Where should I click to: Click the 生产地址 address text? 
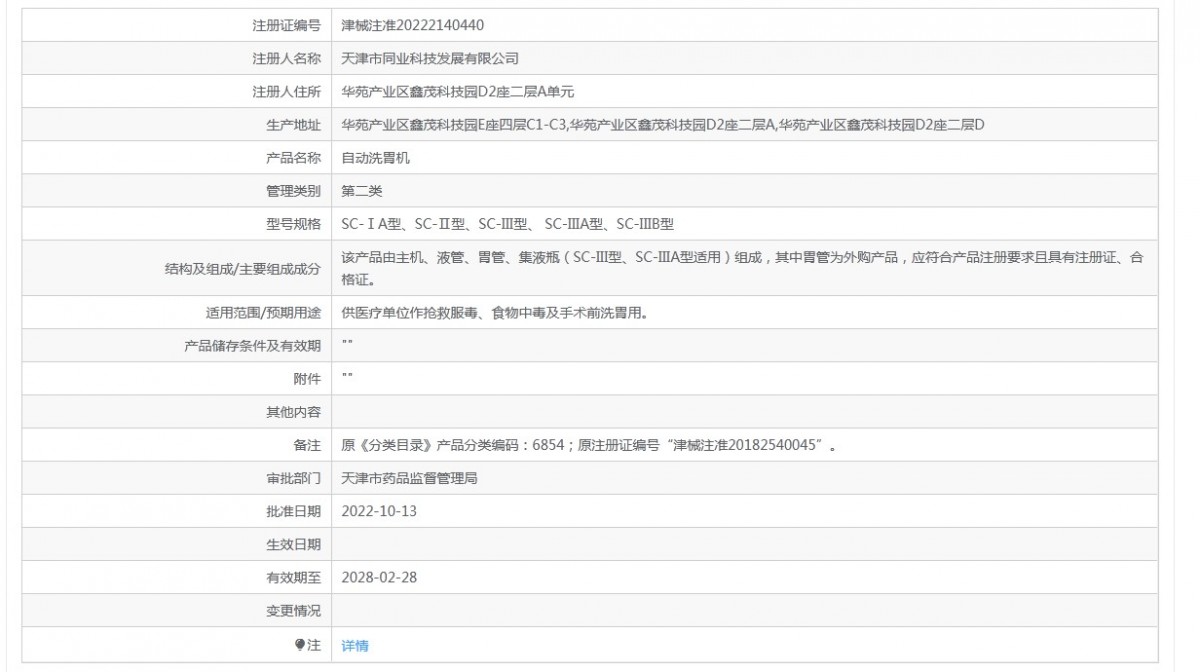(x=663, y=125)
